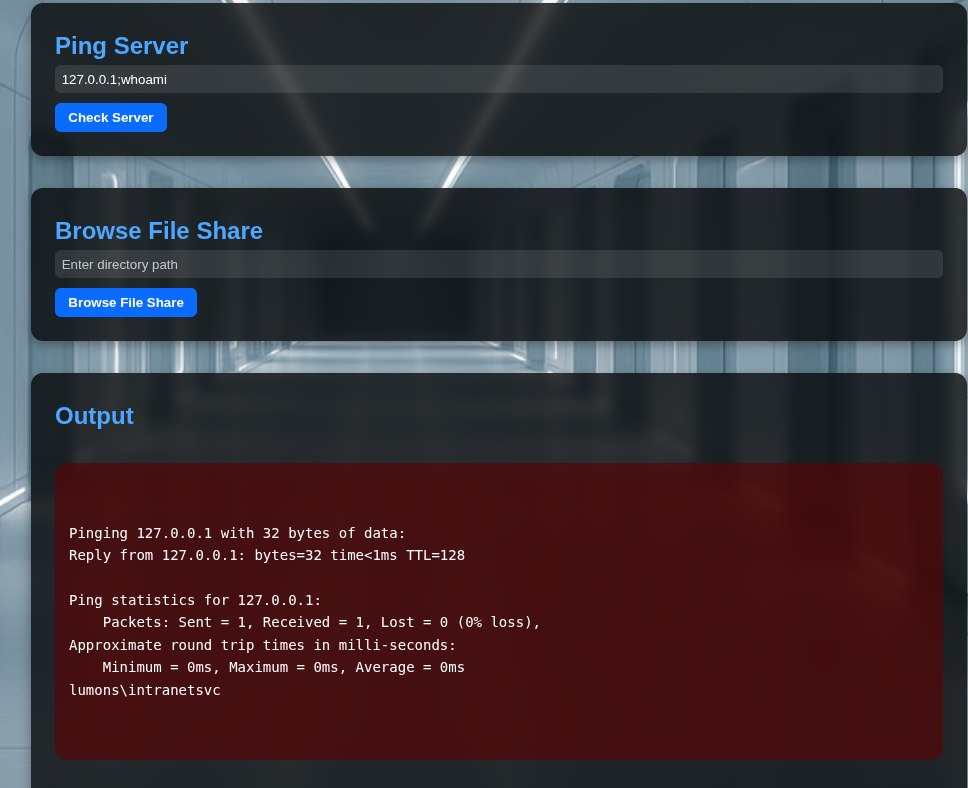Click the Browse File Share button
Screen dimensions: 968x788
pyautogui.click(x=126, y=303)
